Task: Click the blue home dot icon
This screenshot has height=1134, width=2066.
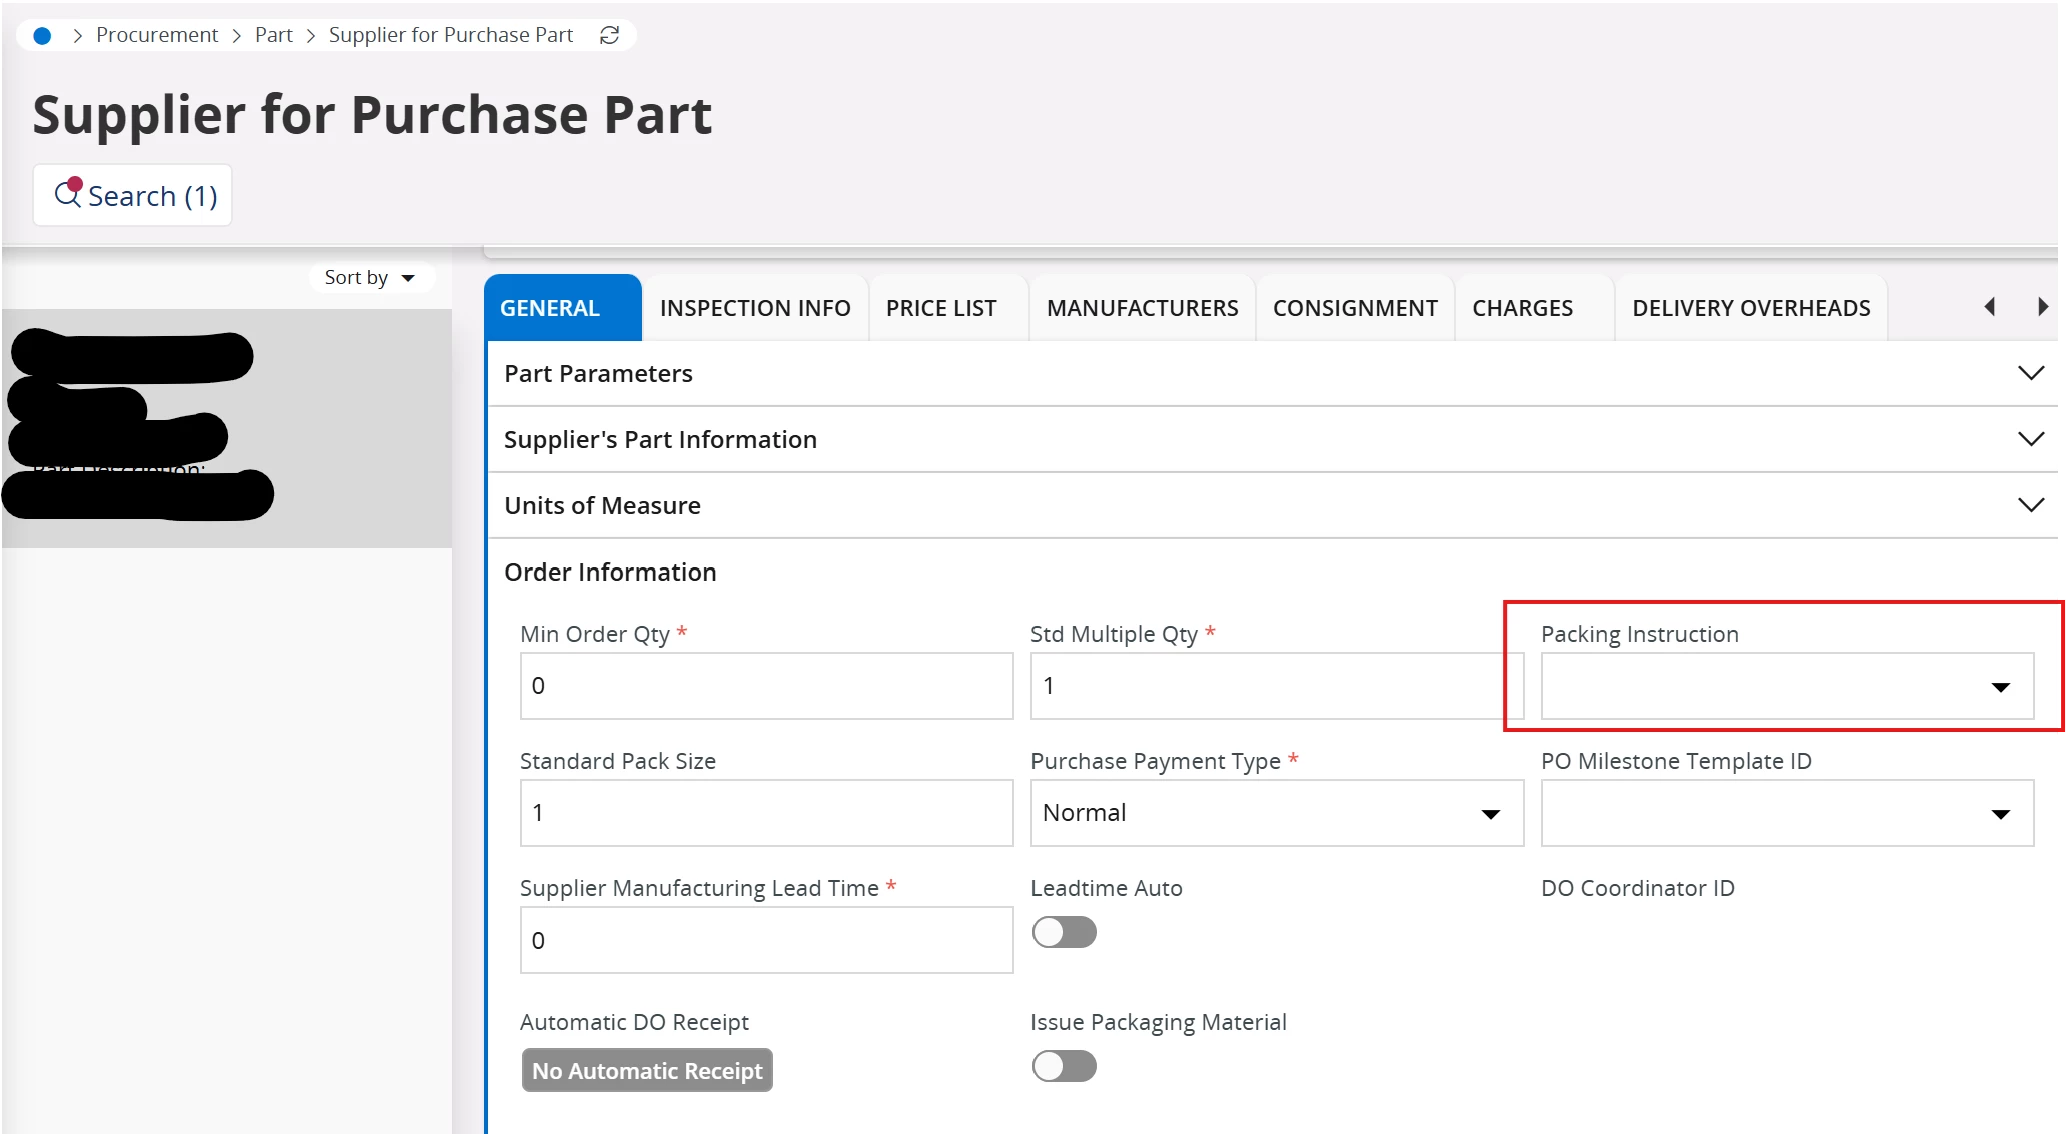Action: click(x=42, y=36)
